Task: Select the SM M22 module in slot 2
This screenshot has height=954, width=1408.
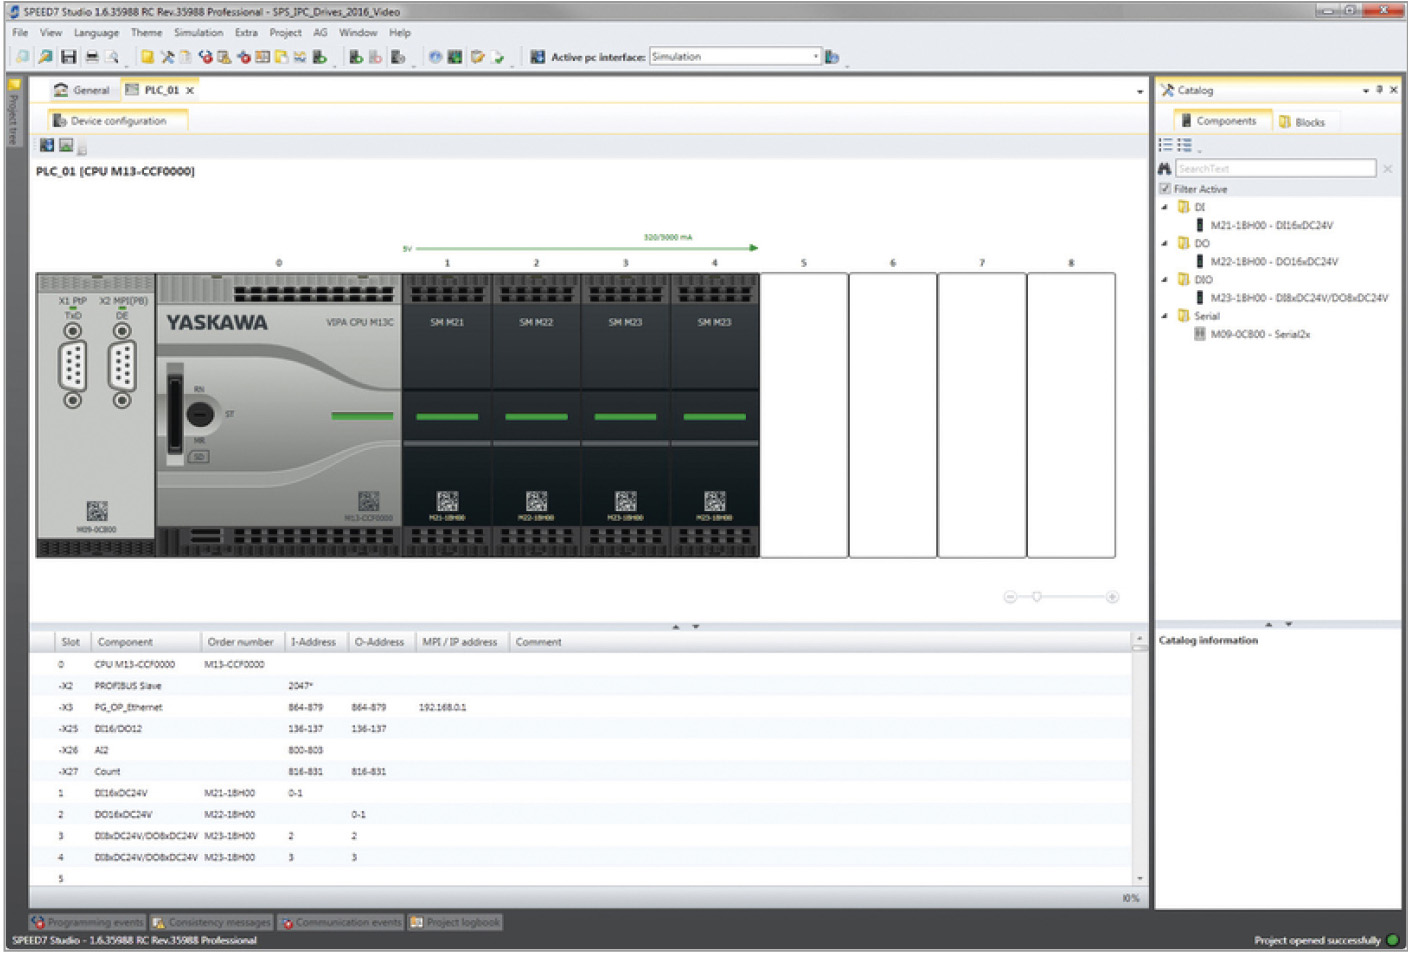Action: [x=536, y=415]
